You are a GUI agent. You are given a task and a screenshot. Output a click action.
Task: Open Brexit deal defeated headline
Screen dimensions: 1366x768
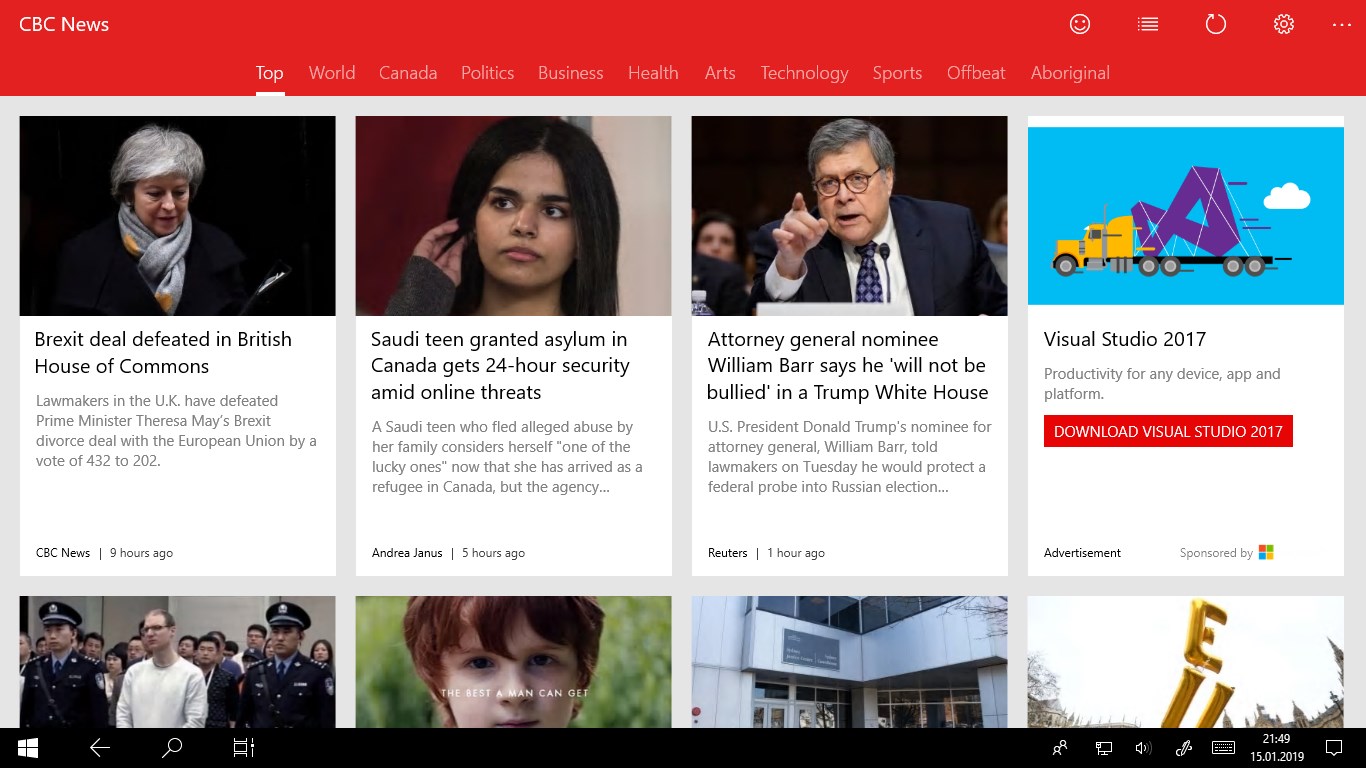click(163, 352)
